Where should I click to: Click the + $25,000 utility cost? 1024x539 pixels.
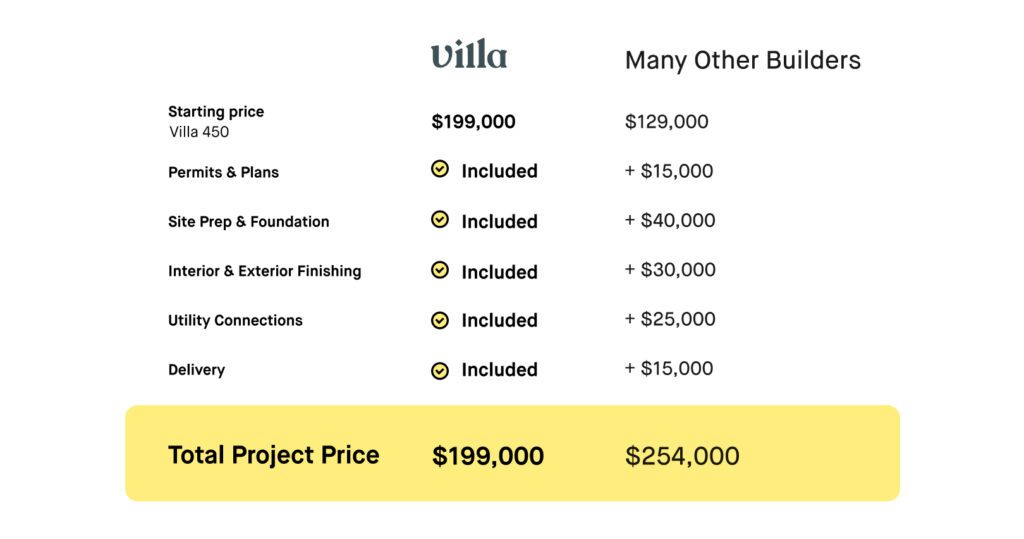point(670,319)
